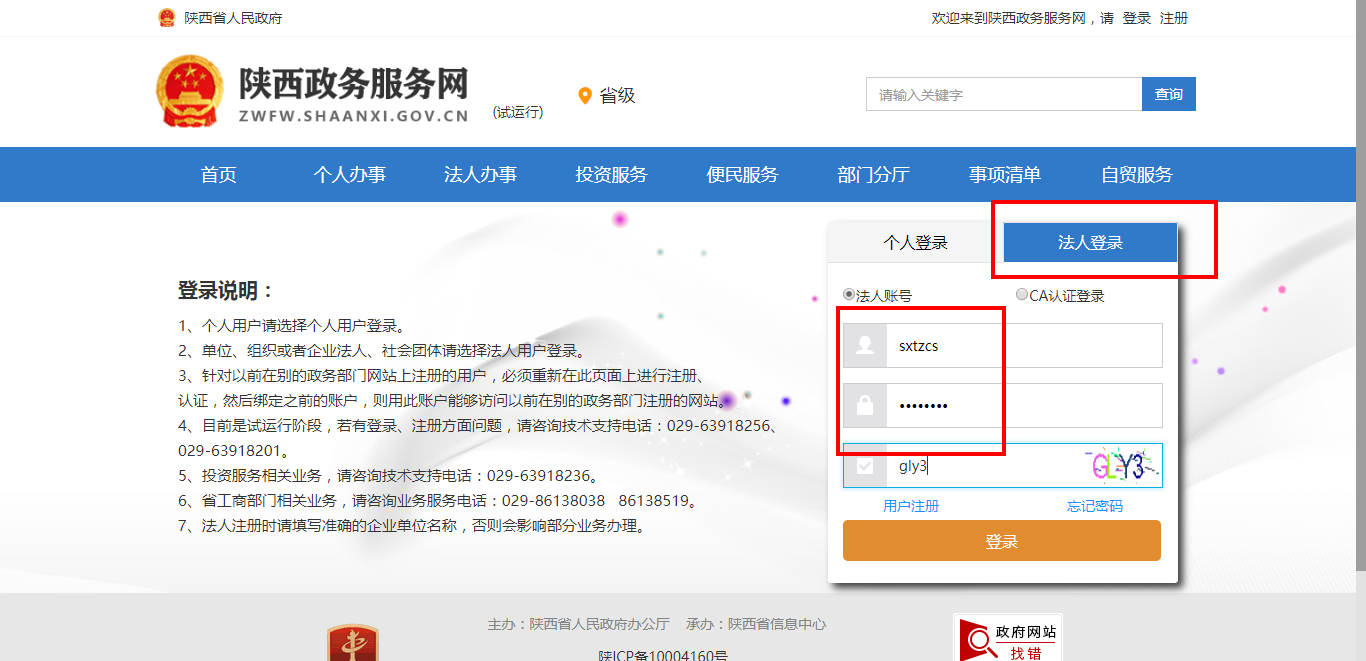Open 部门分厅 navigation item
Viewport: 1366px width, 661px height.
coord(873,175)
